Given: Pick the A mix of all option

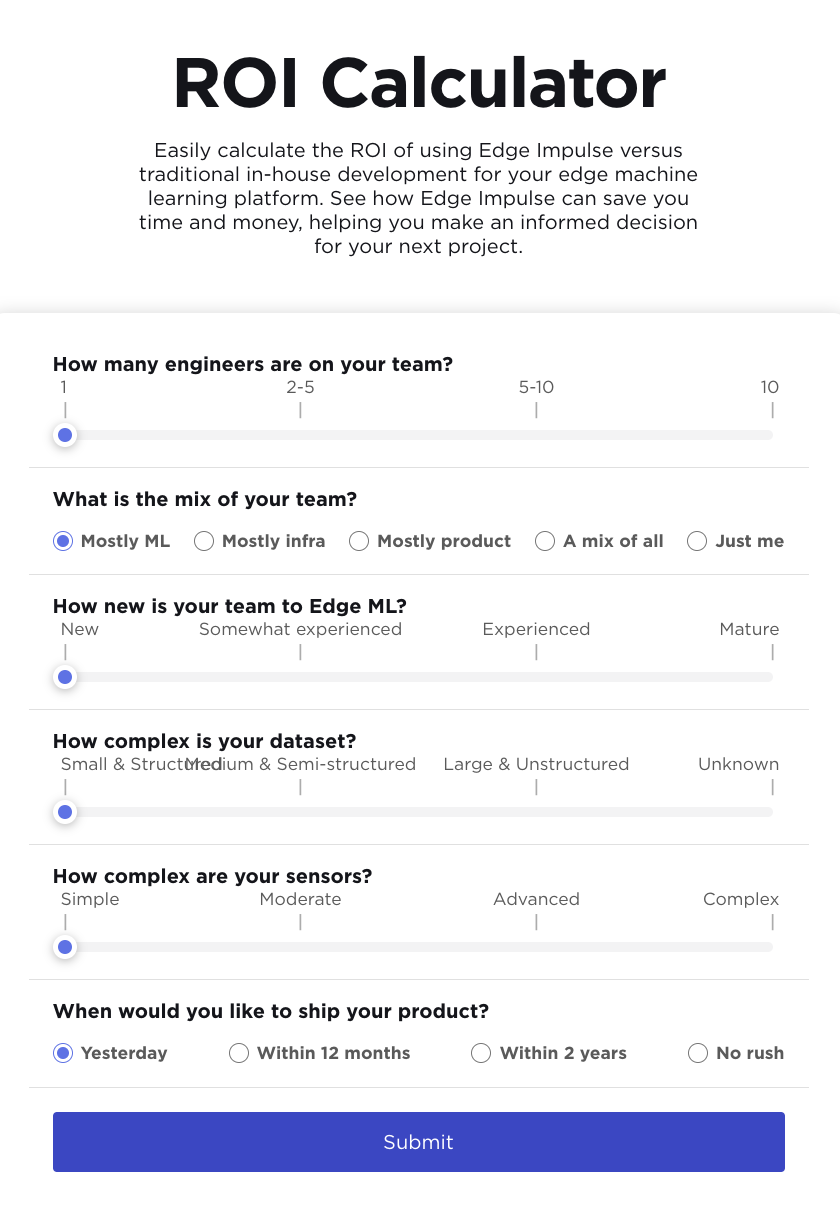Looking at the screenshot, I should (545, 541).
